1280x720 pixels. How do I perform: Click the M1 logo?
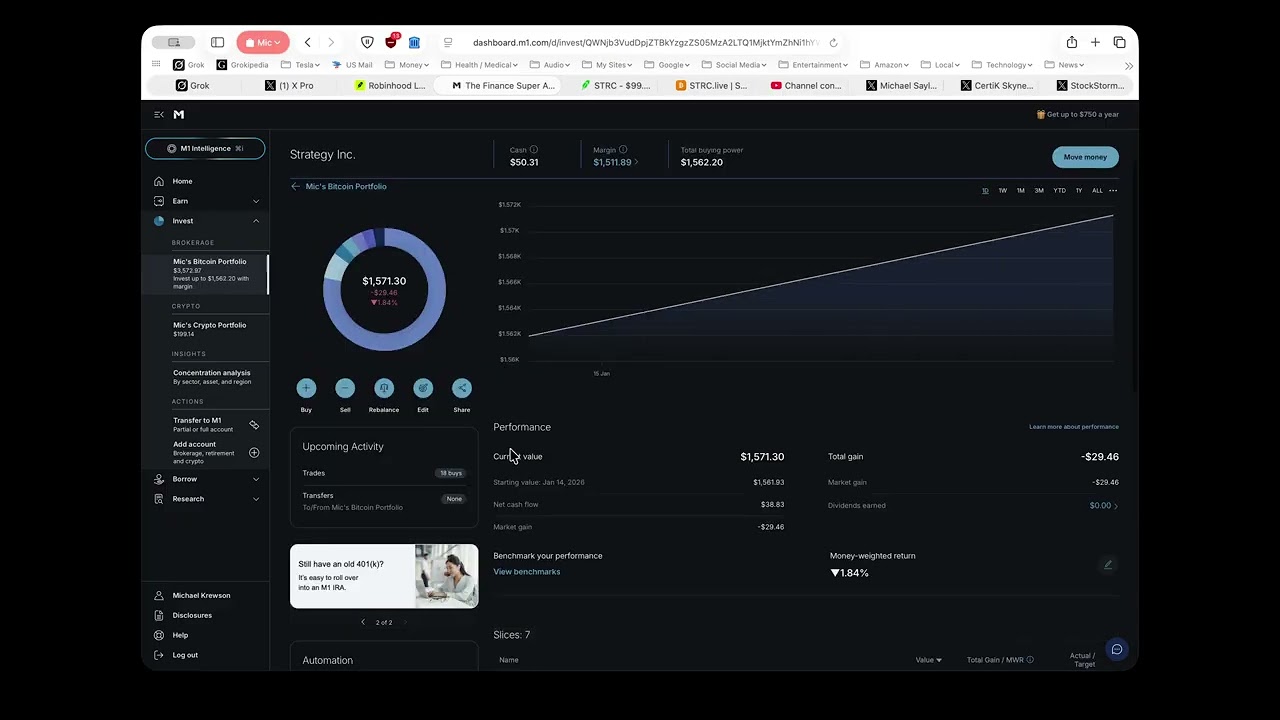tap(179, 115)
